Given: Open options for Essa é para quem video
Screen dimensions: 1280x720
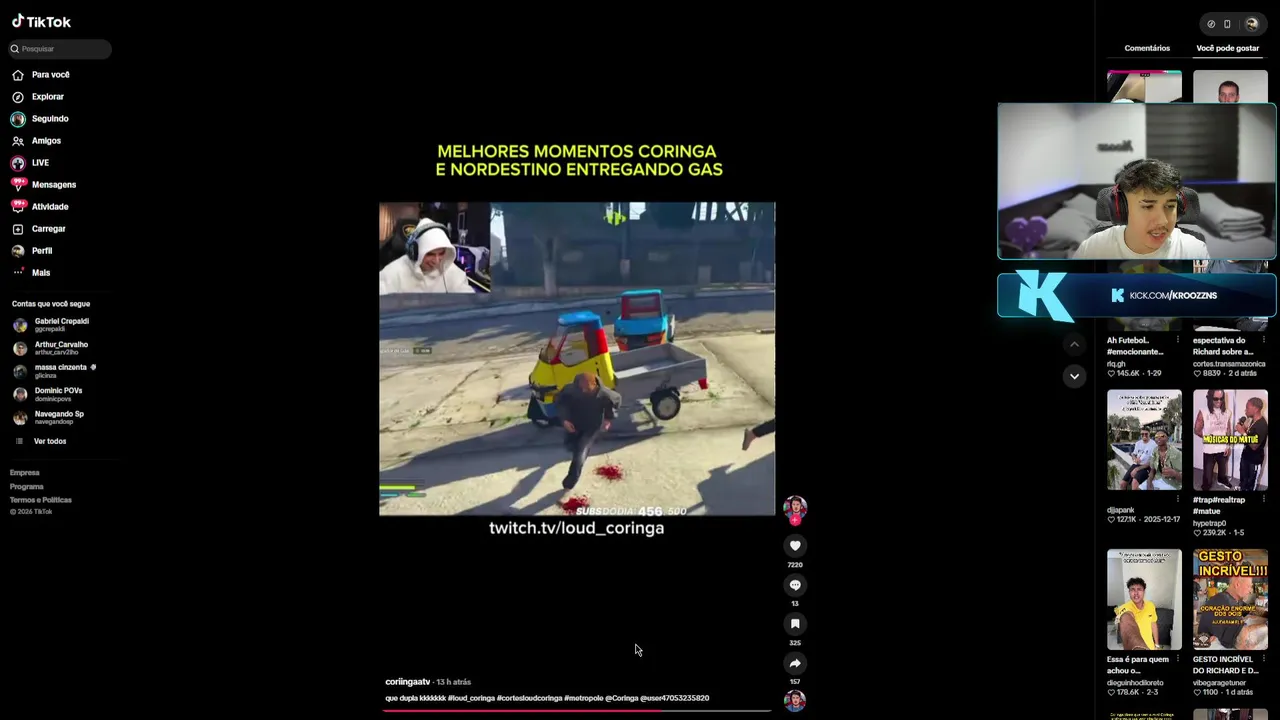Looking at the screenshot, I should click(x=1178, y=659).
